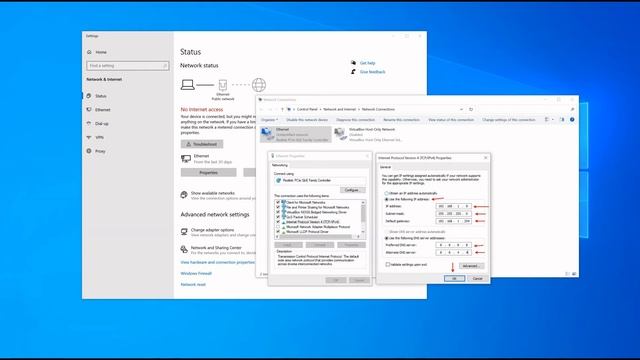This screenshot has width=640, height=360.
Task: Open the change view dropdown arrow
Action: (x=553, y=120)
